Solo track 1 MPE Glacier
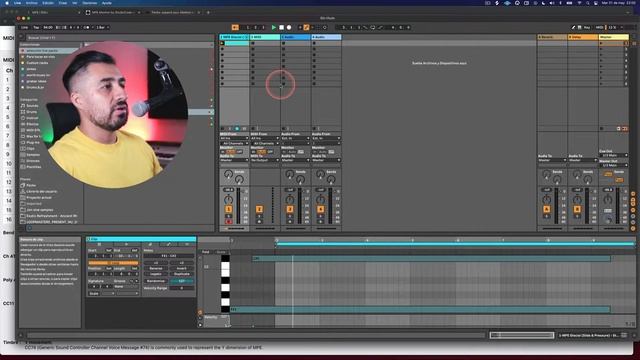640x360 pixels. pyautogui.click(x=229, y=216)
